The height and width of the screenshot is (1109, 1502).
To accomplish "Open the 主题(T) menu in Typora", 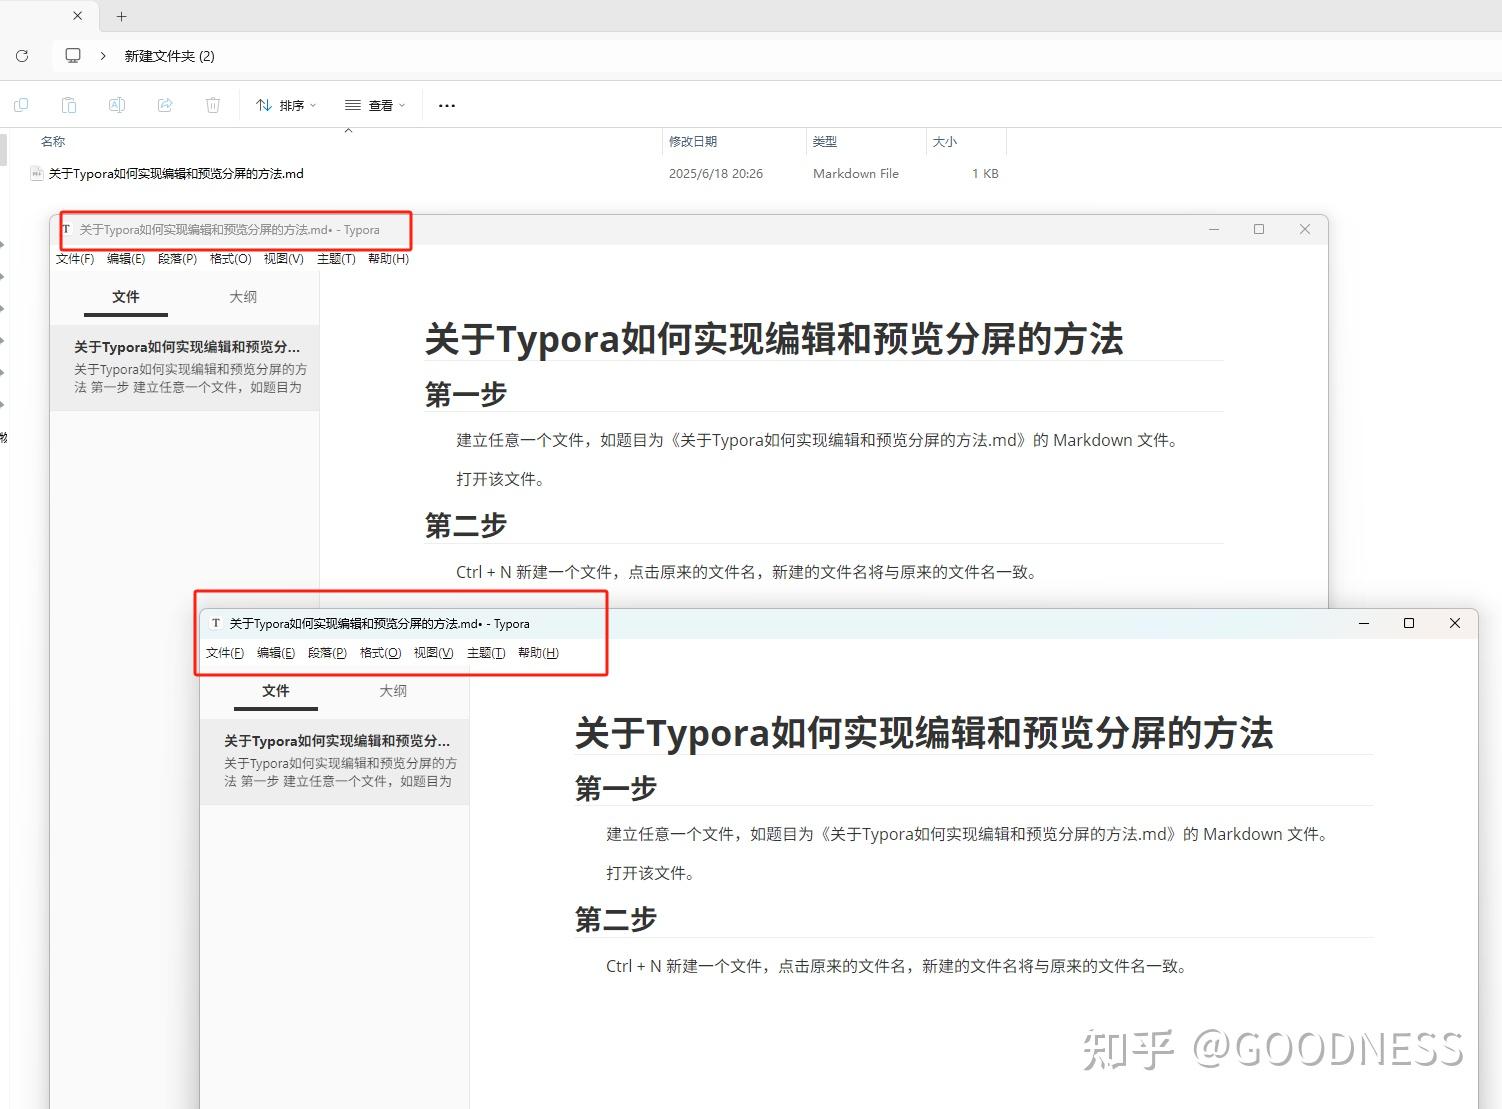I will 335,258.
